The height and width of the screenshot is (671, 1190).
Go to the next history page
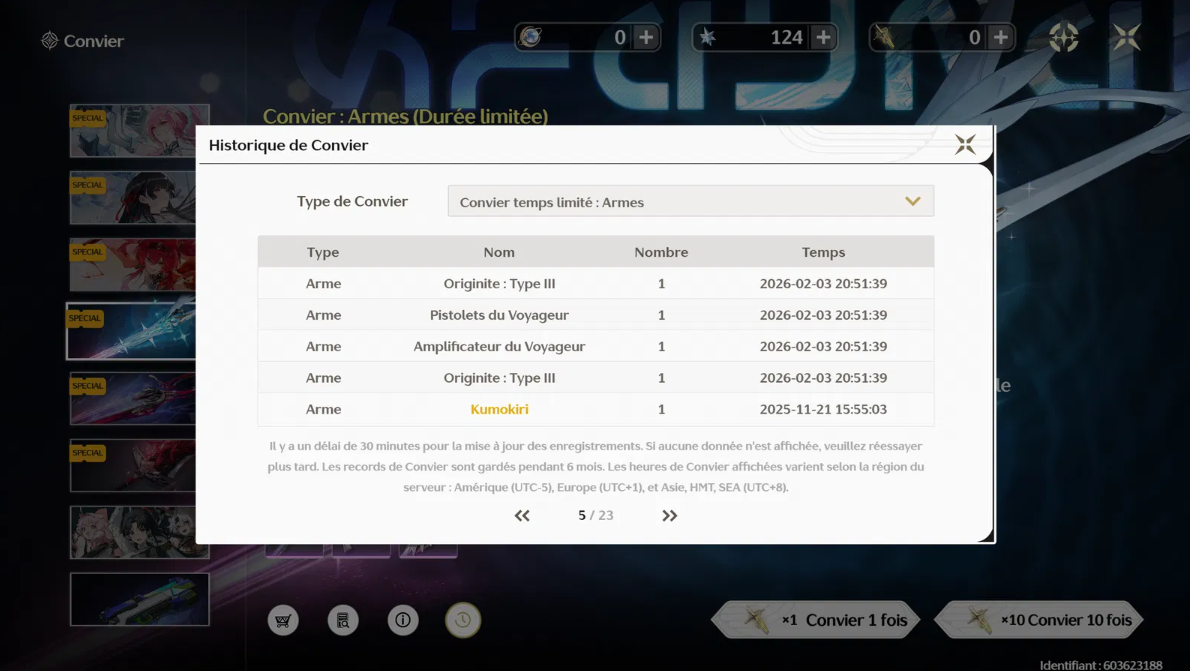(669, 515)
